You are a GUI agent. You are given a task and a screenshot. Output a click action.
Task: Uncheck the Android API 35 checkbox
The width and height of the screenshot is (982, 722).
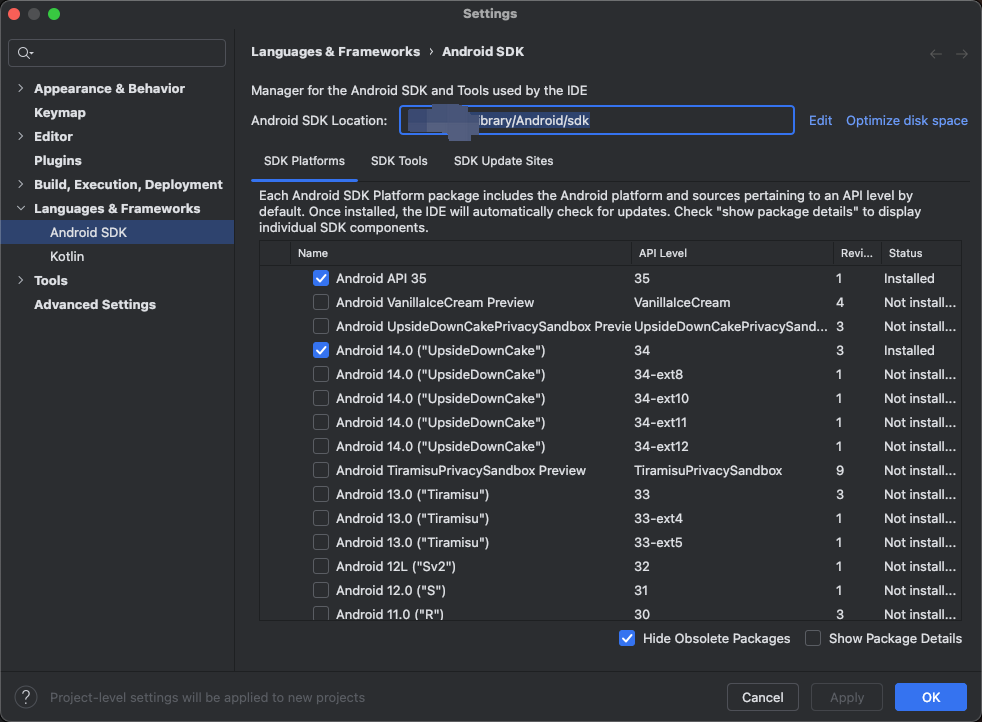point(321,278)
